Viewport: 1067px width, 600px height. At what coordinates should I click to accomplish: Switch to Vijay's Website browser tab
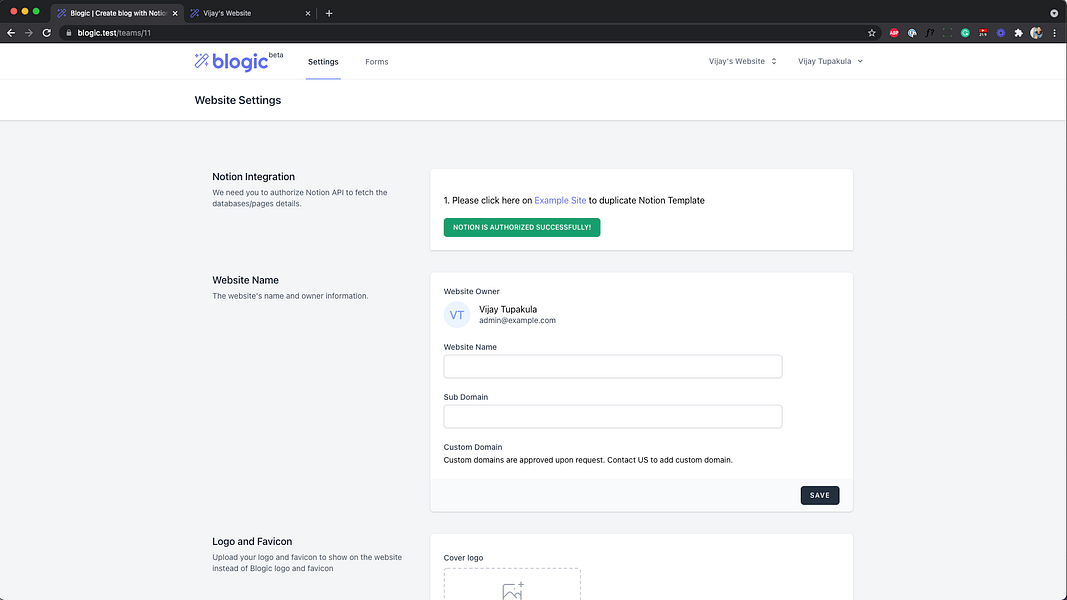click(250, 13)
